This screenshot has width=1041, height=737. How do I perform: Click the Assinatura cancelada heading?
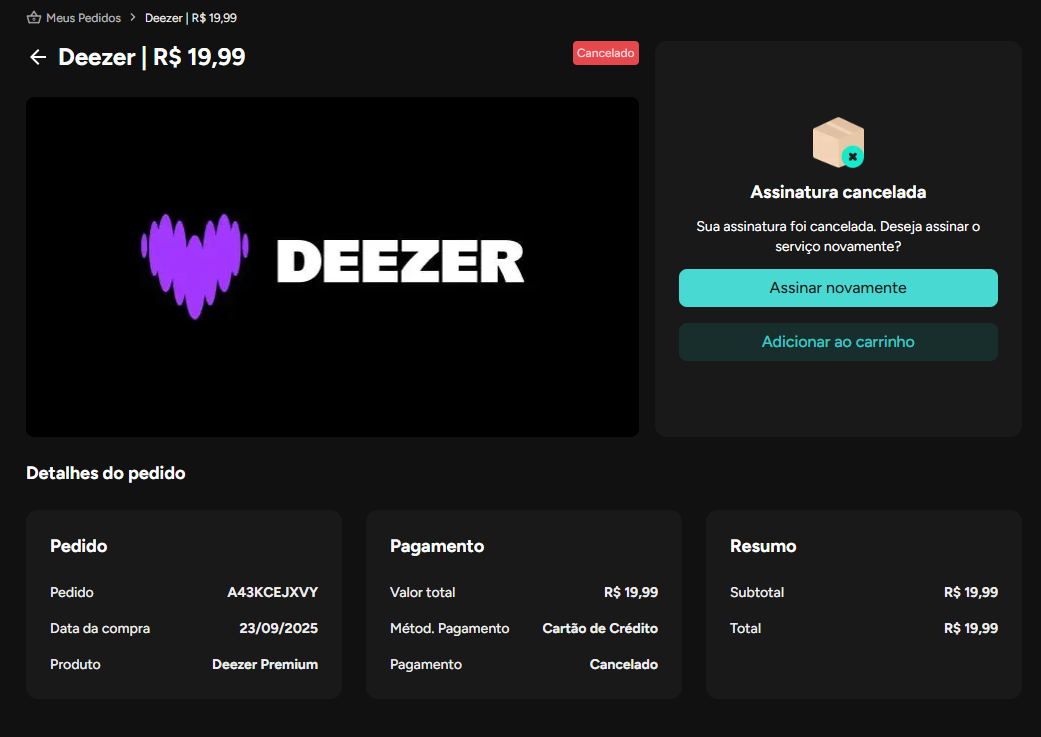click(838, 192)
